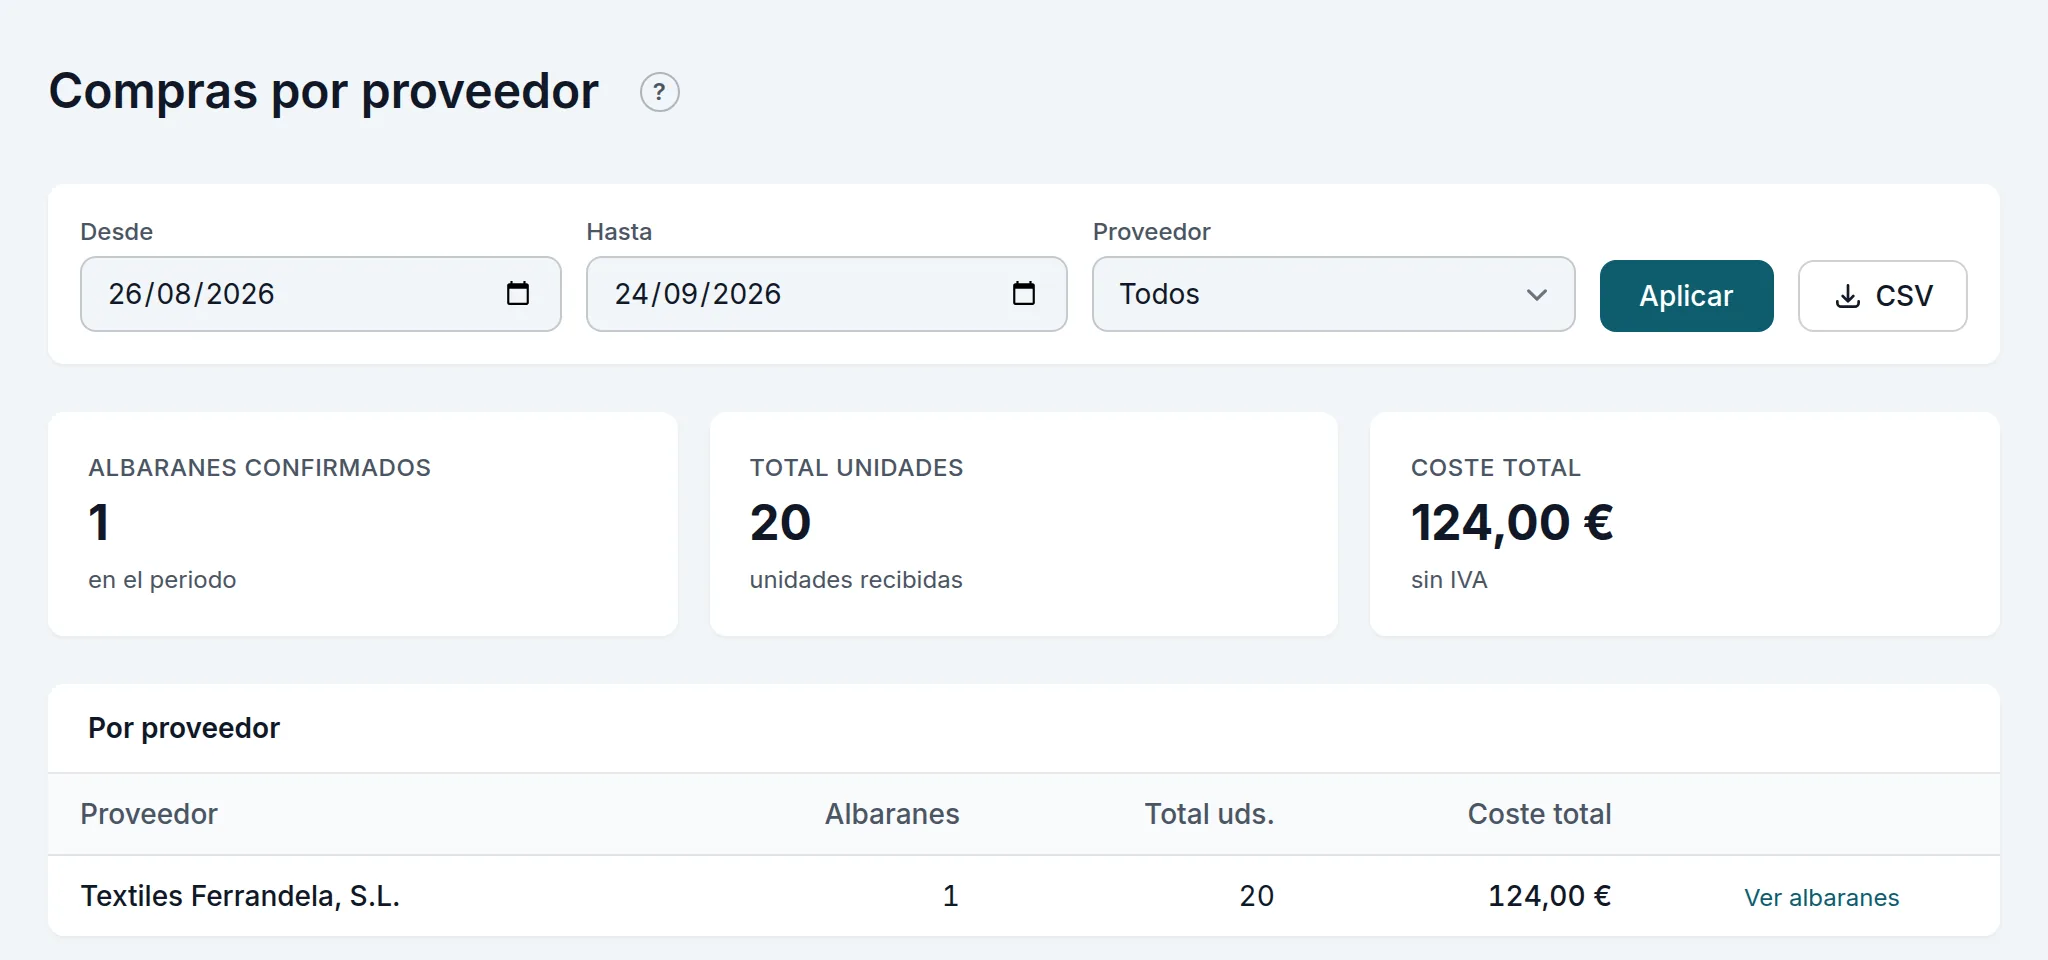The width and height of the screenshot is (2048, 960).
Task: Click the Compras por proveedor page title
Action: point(323,92)
